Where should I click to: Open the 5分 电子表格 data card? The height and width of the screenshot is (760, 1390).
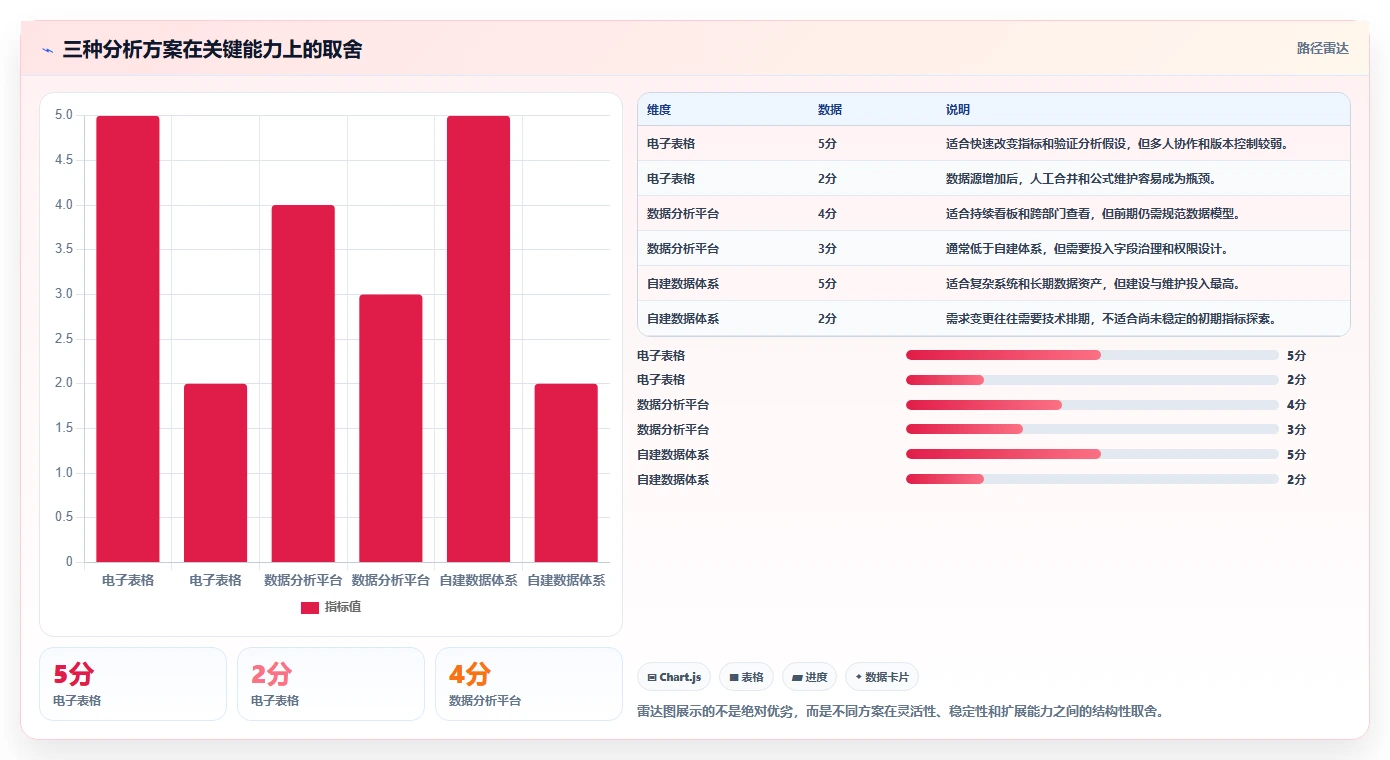(x=133, y=684)
